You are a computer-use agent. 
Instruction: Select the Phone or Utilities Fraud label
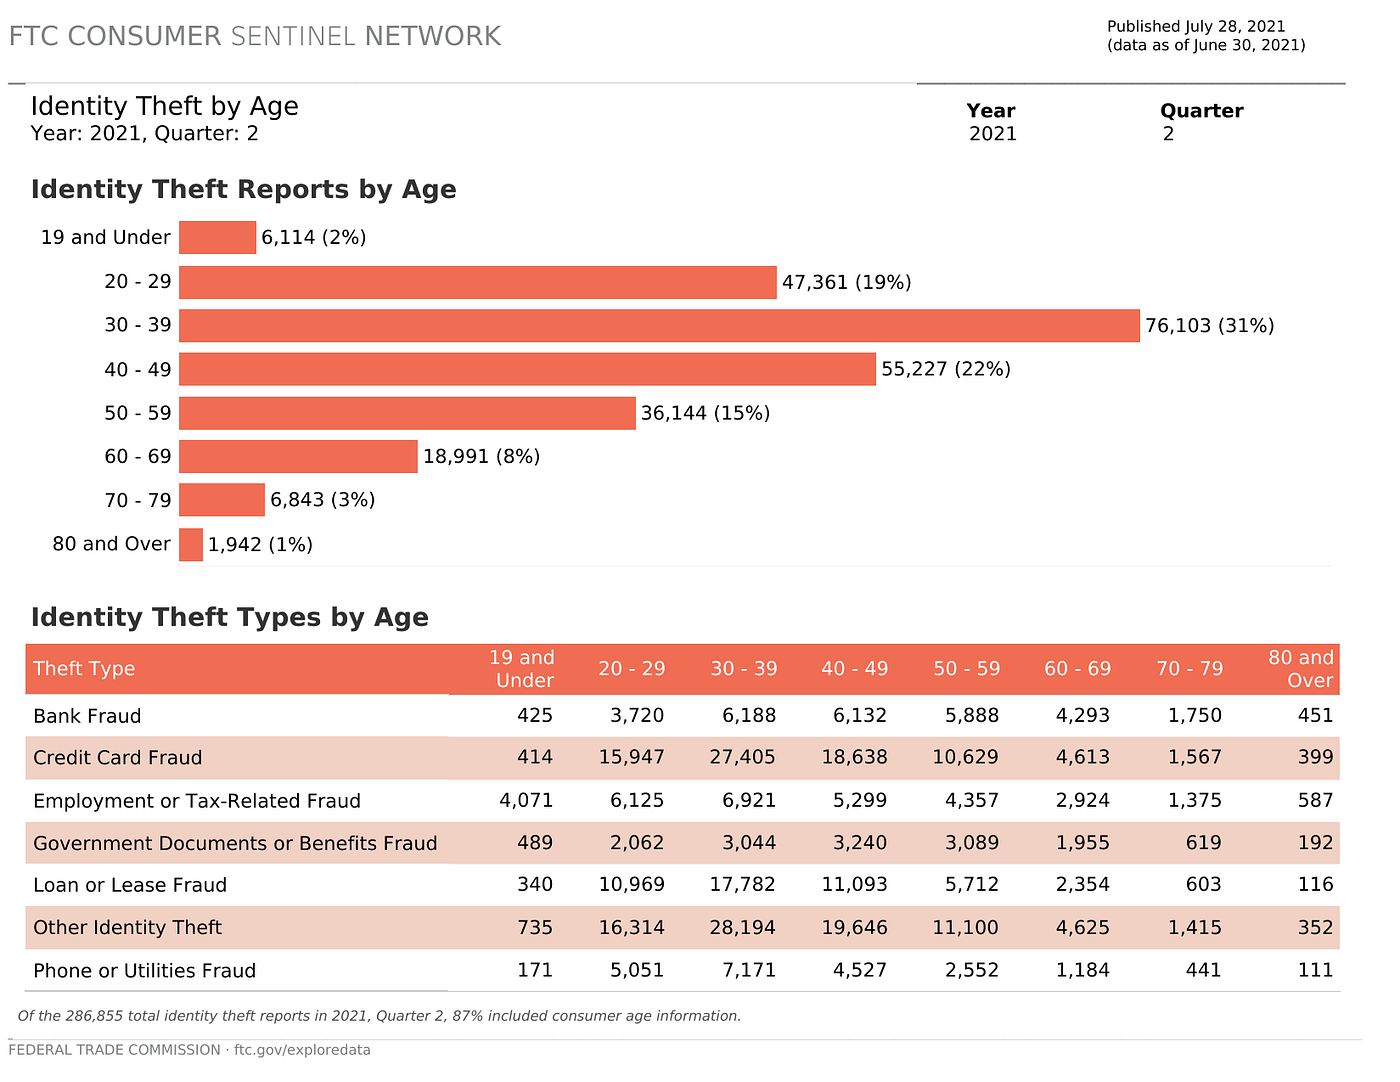coord(145,971)
